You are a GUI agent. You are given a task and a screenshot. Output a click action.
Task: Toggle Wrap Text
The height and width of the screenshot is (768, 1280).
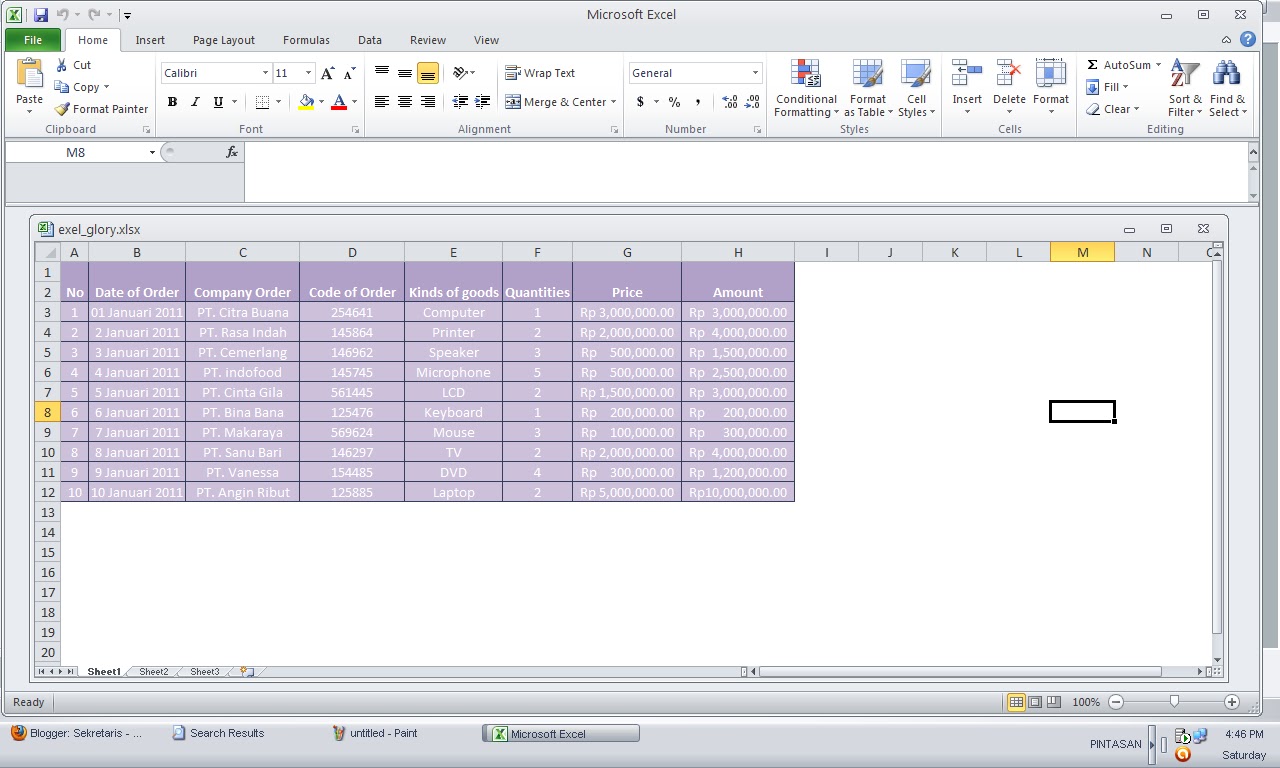pyautogui.click(x=540, y=73)
